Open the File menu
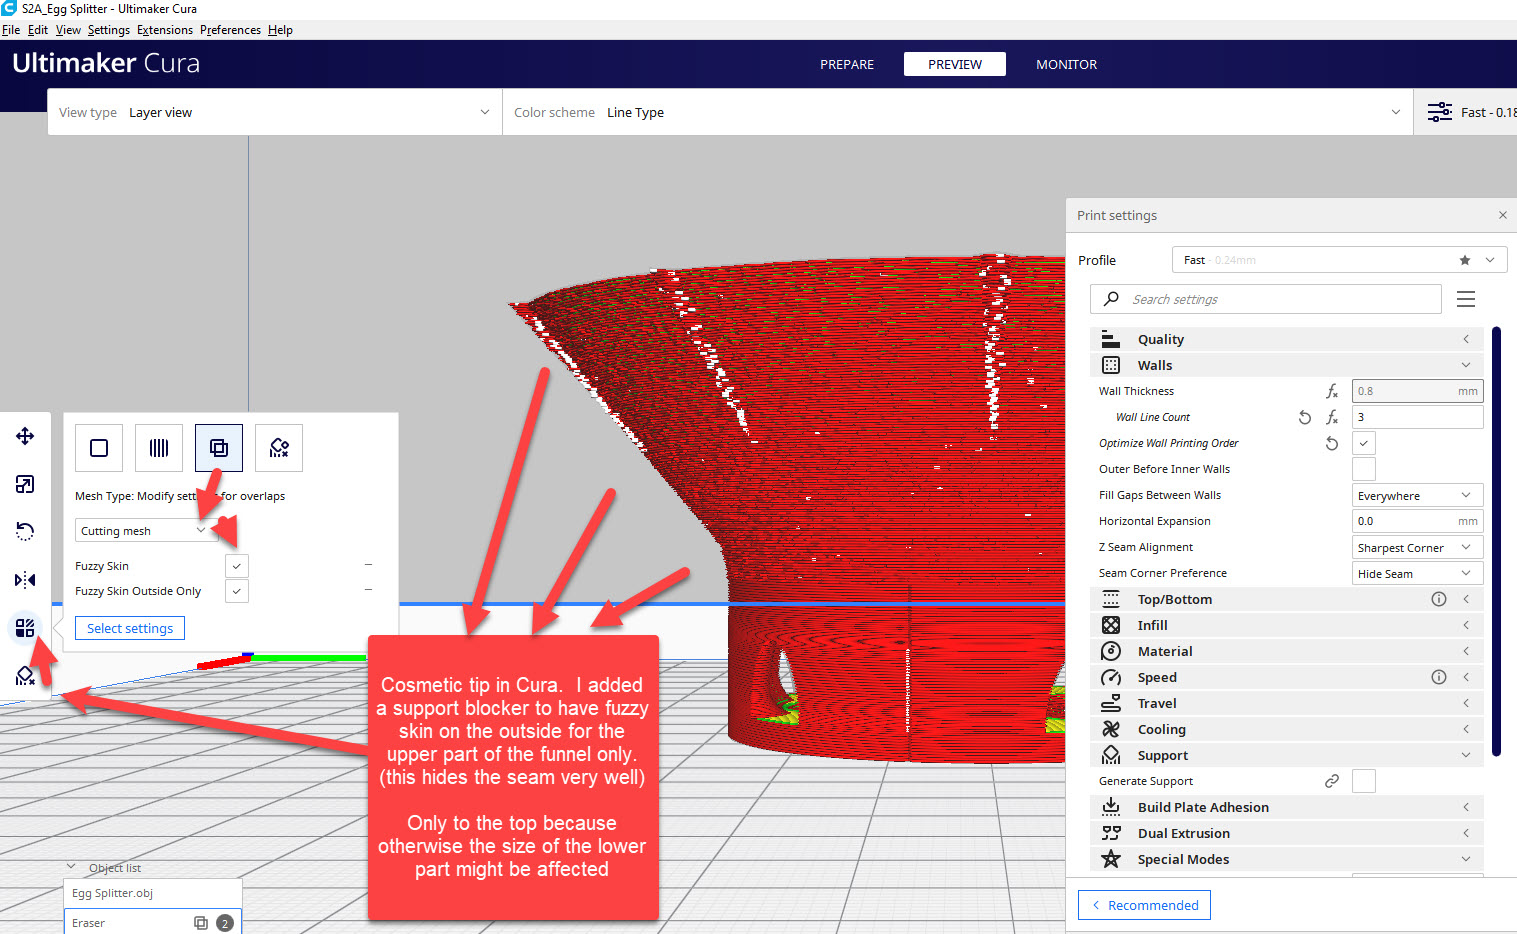This screenshot has height=934, width=1517. tap(11, 30)
